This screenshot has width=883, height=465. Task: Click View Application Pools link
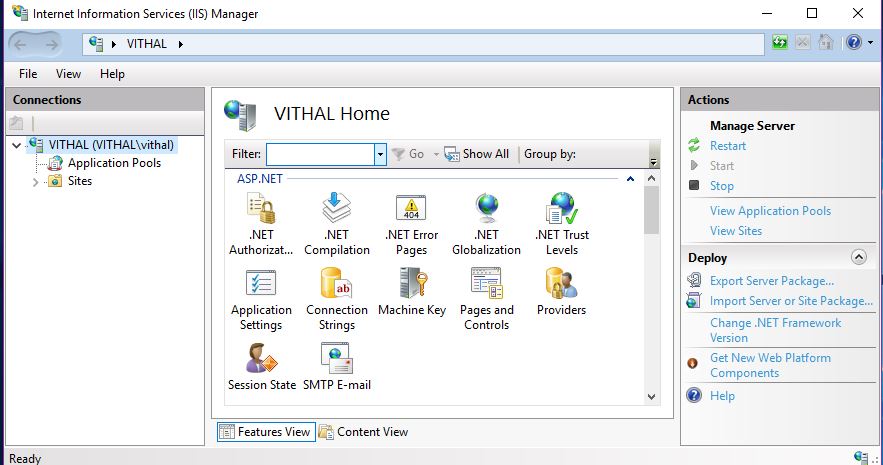(770, 211)
